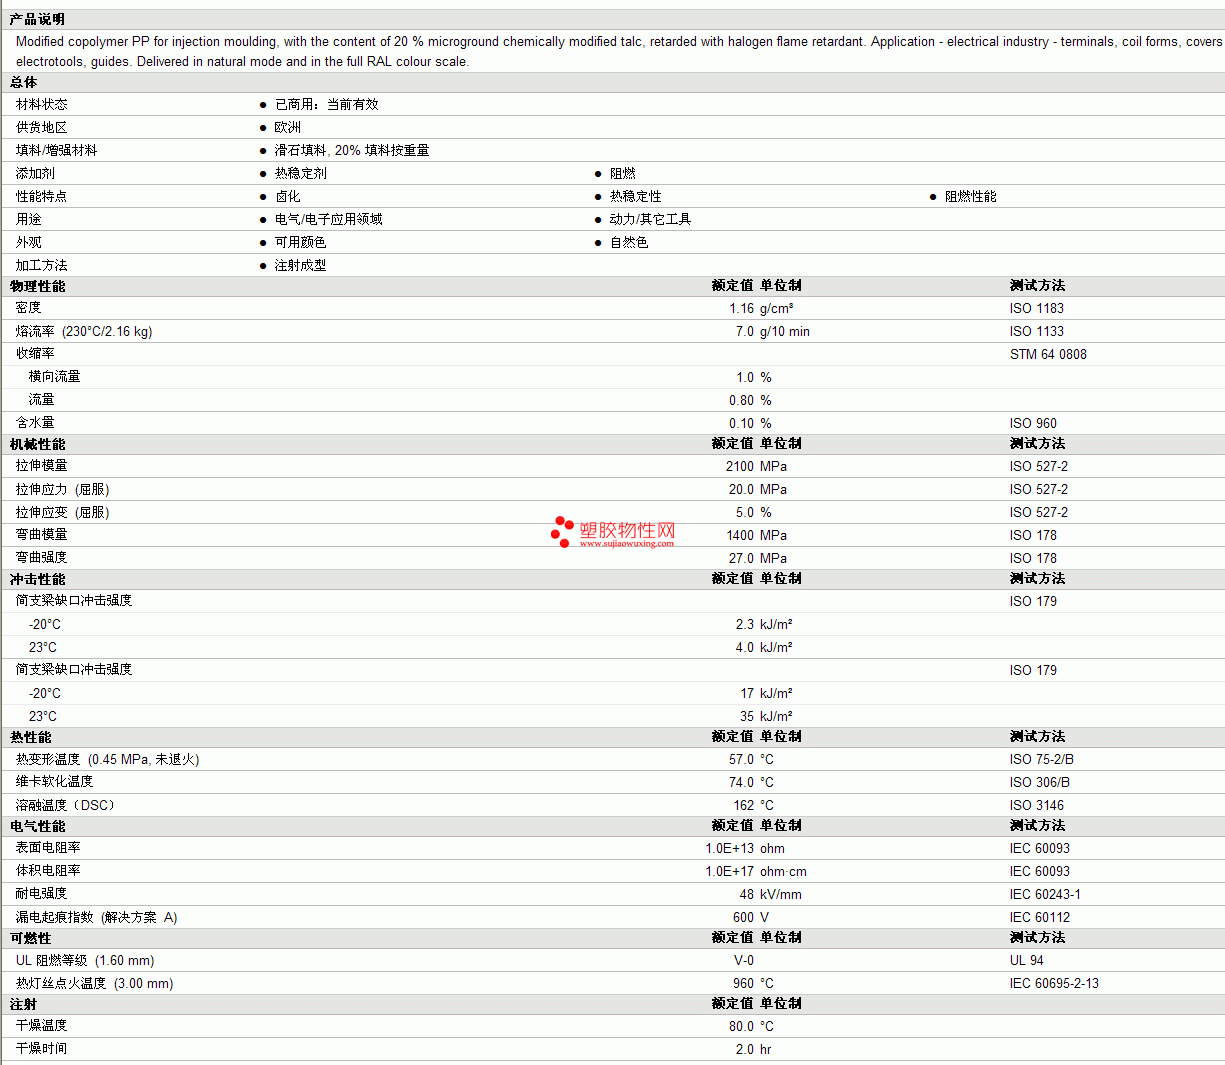This screenshot has width=1225, height=1065.
Task: Click the '机械性能' section header
Action: 38,444
